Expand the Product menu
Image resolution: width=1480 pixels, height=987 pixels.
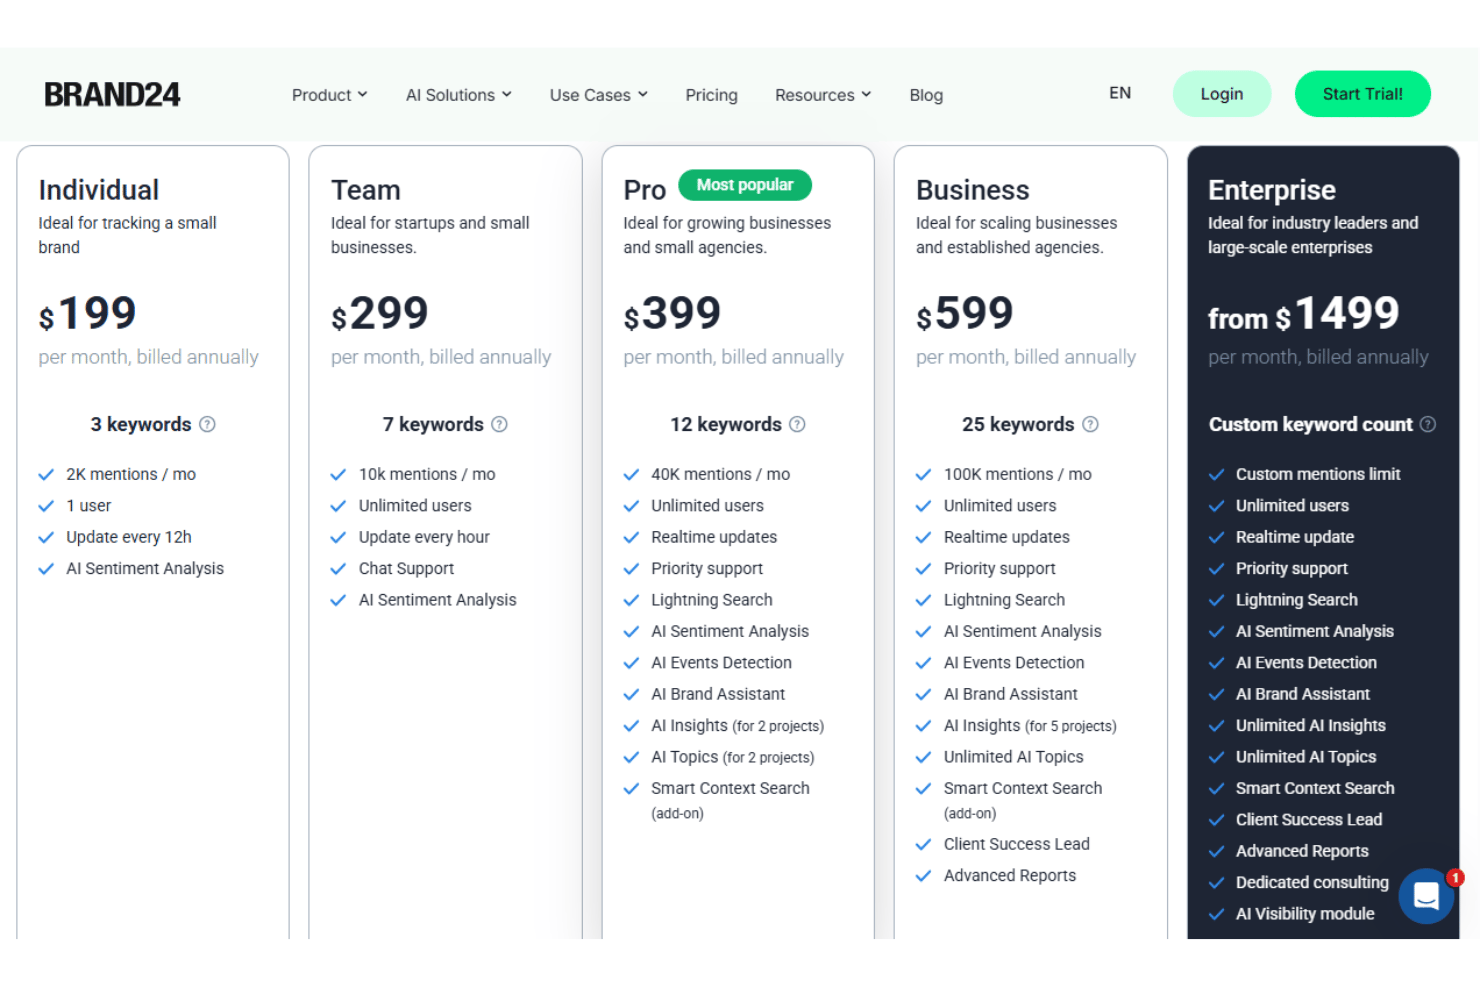329,95
